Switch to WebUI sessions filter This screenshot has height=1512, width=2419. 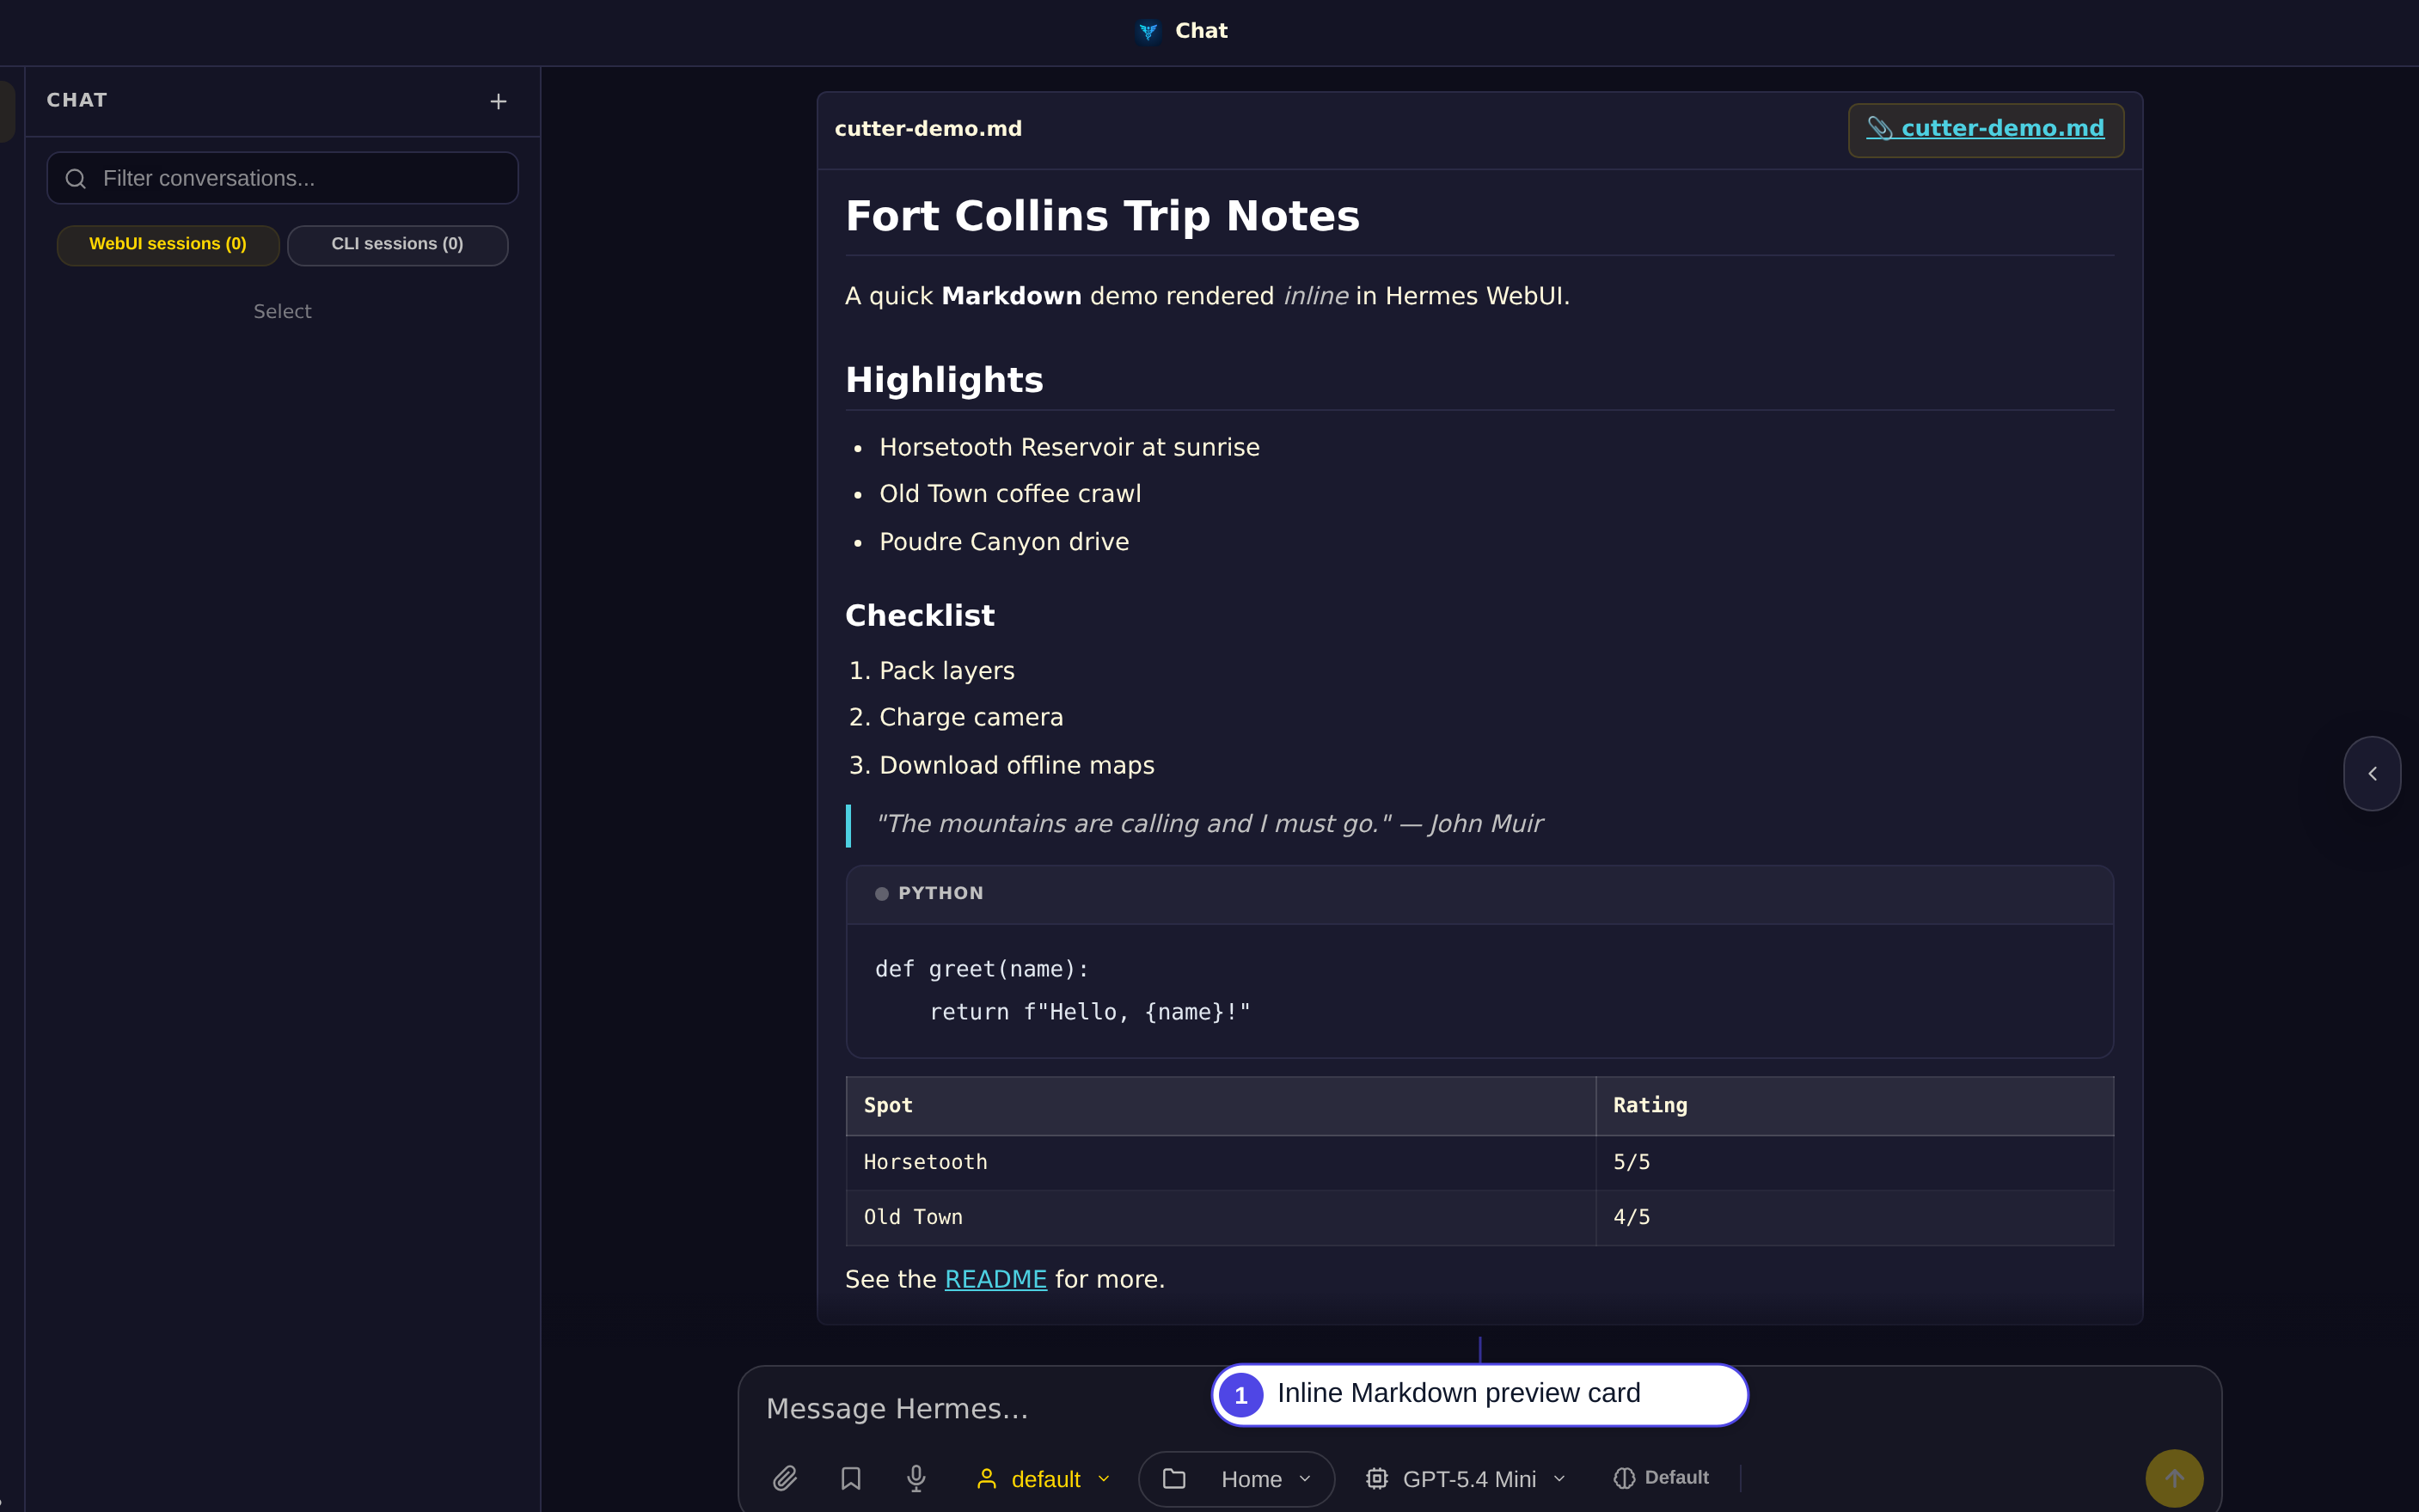point(168,245)
